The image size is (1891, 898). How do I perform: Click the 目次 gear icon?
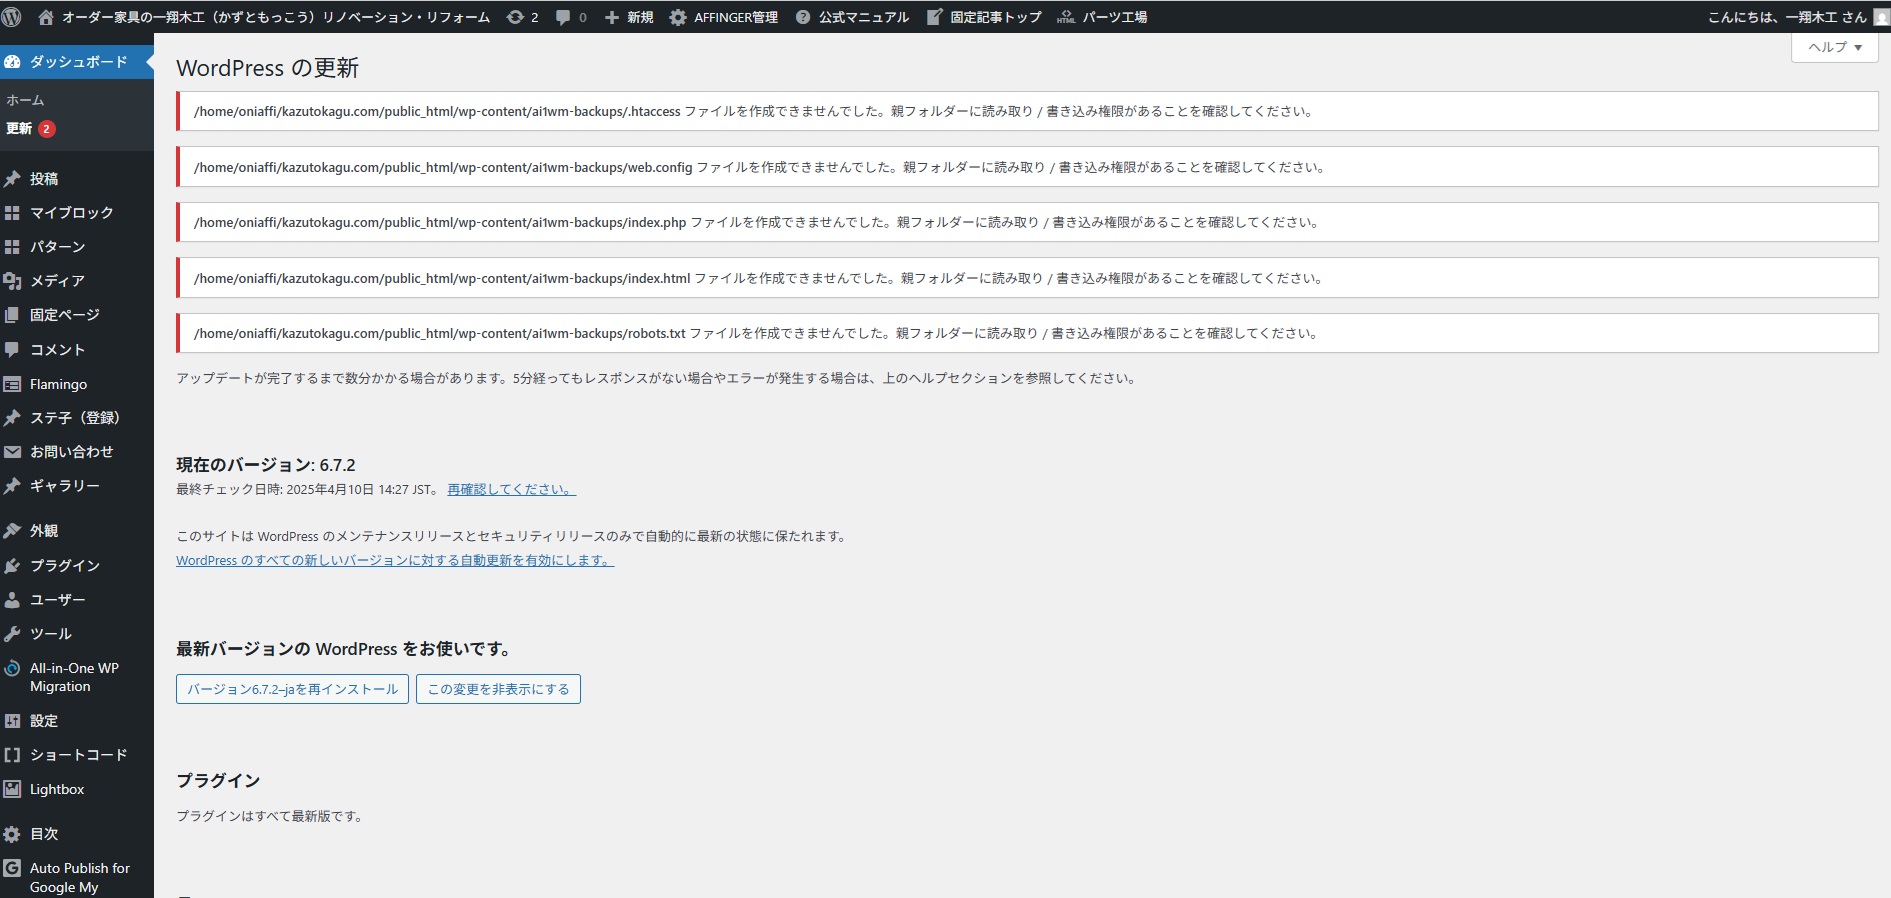click(x=12, y=834)
